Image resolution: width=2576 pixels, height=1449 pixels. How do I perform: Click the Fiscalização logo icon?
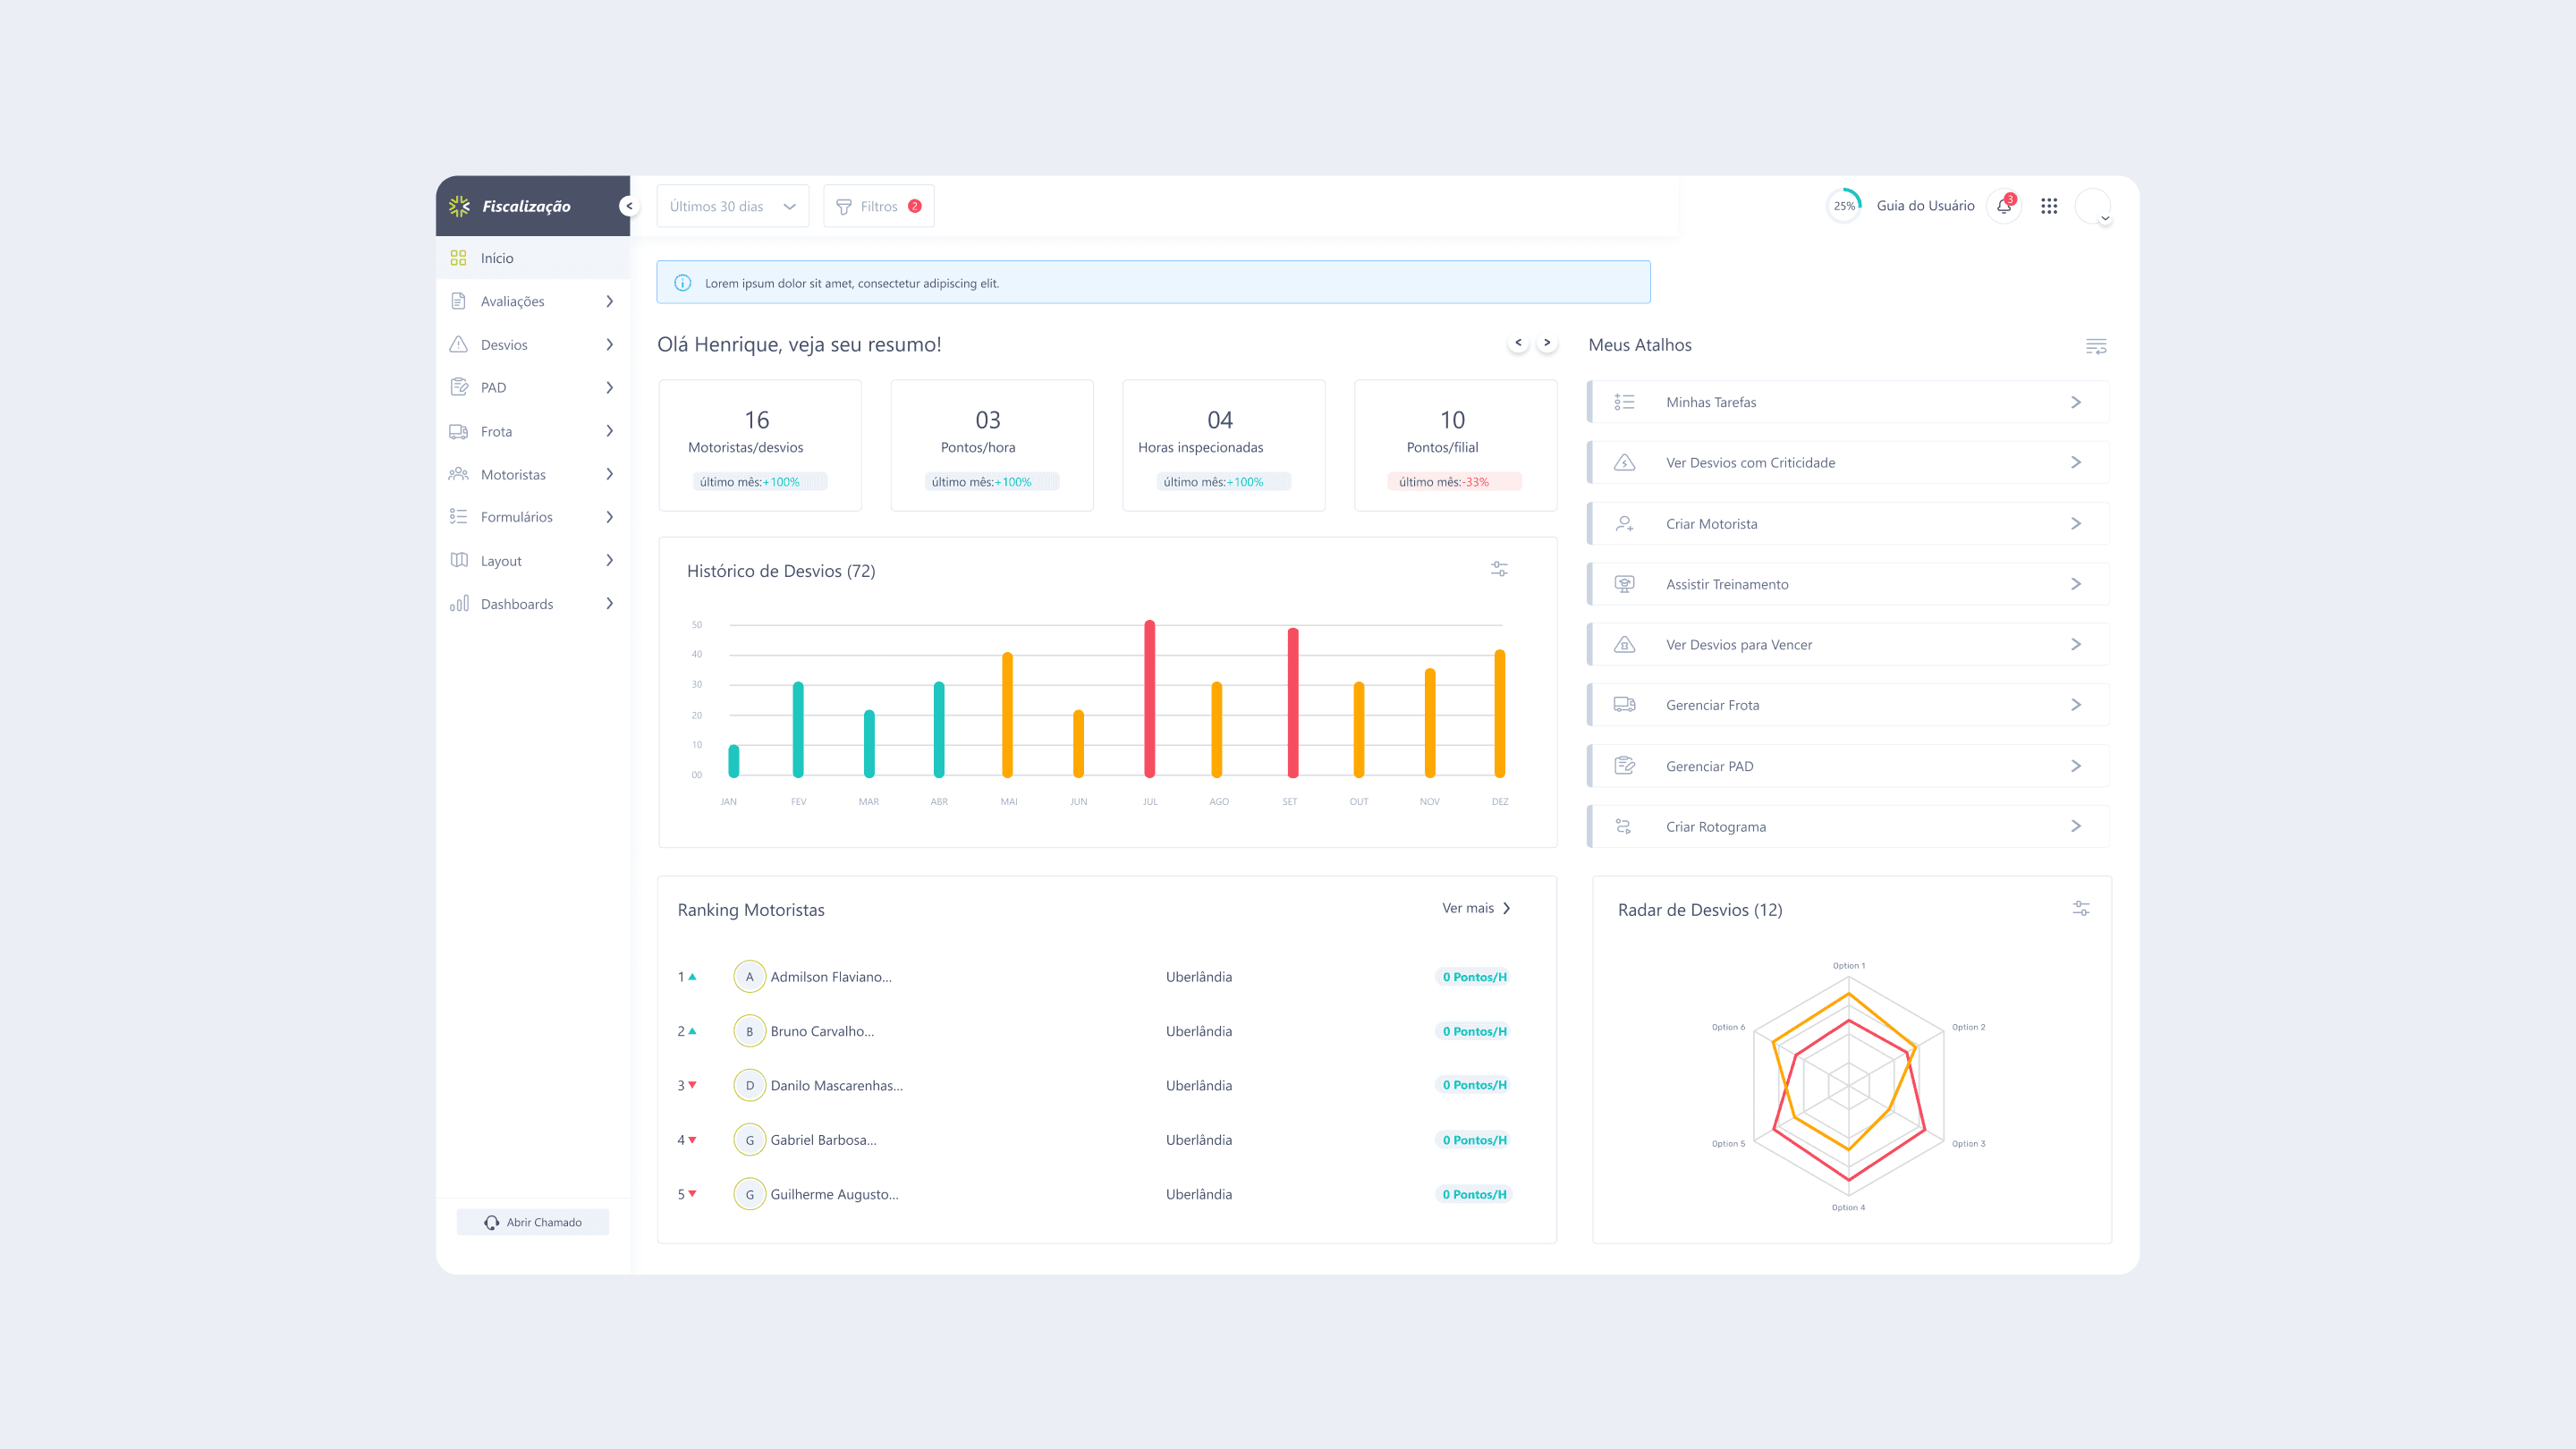(459, 206)
